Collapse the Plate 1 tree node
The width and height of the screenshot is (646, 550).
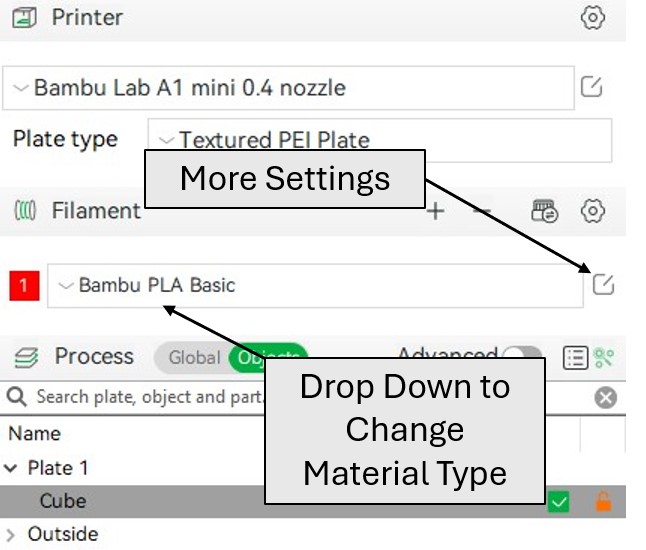pyautogui.click(x=10, y=468)
